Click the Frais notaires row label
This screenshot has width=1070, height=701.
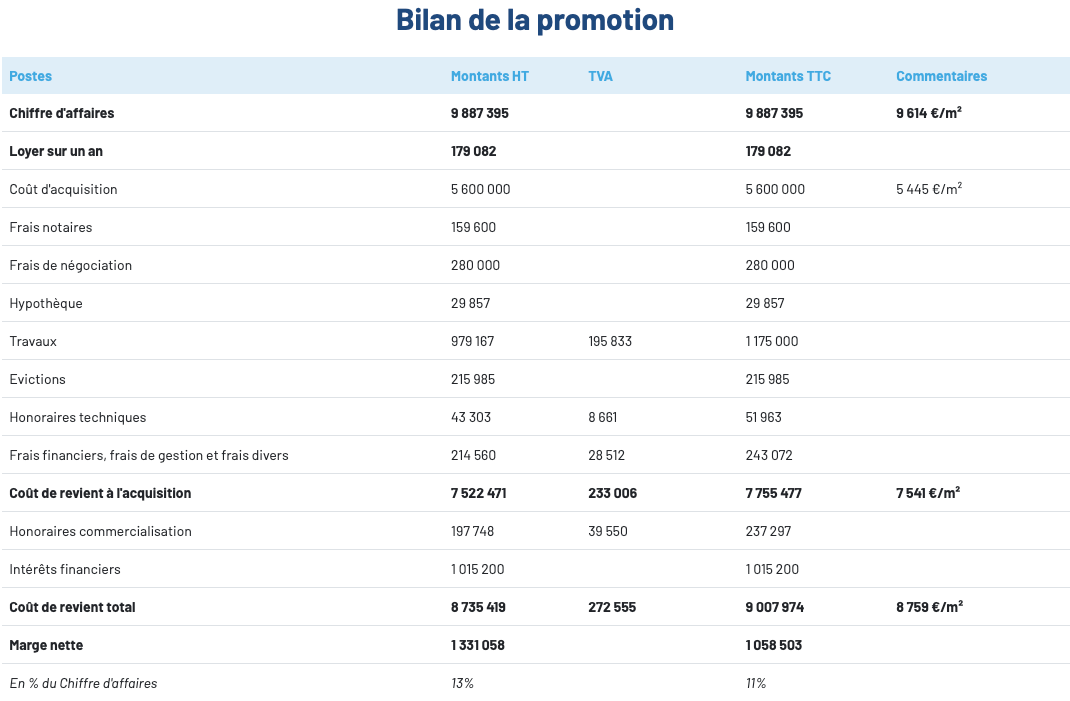pos(50,227)
